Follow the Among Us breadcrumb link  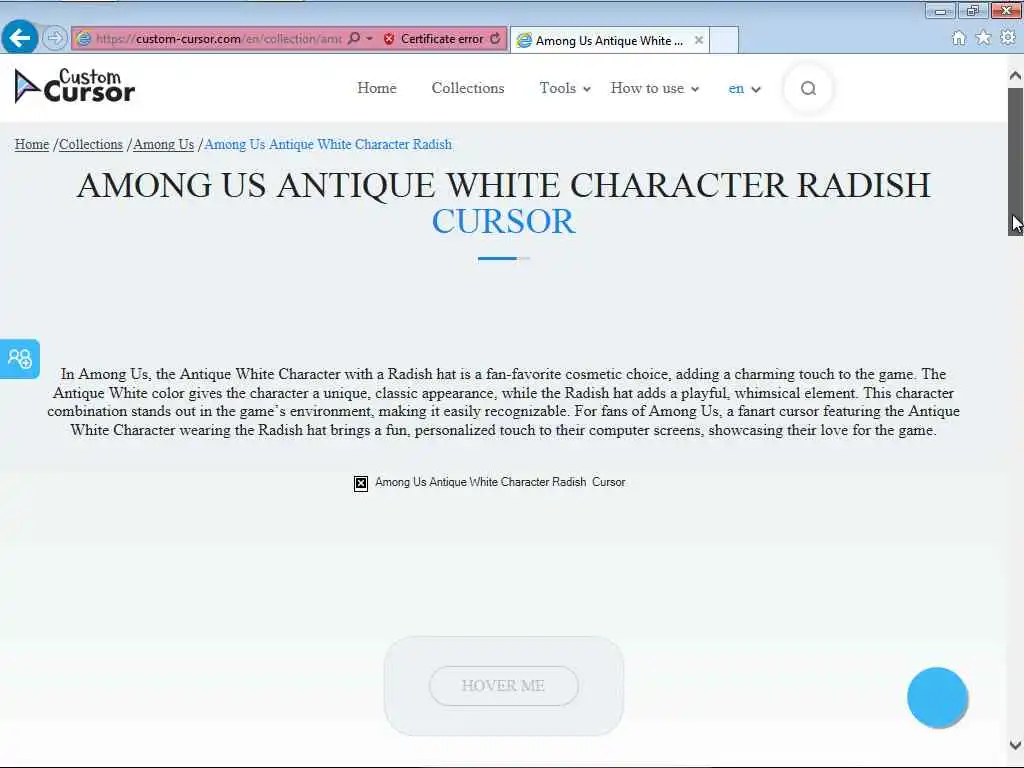pyautogui.click(x=163, y=144)
